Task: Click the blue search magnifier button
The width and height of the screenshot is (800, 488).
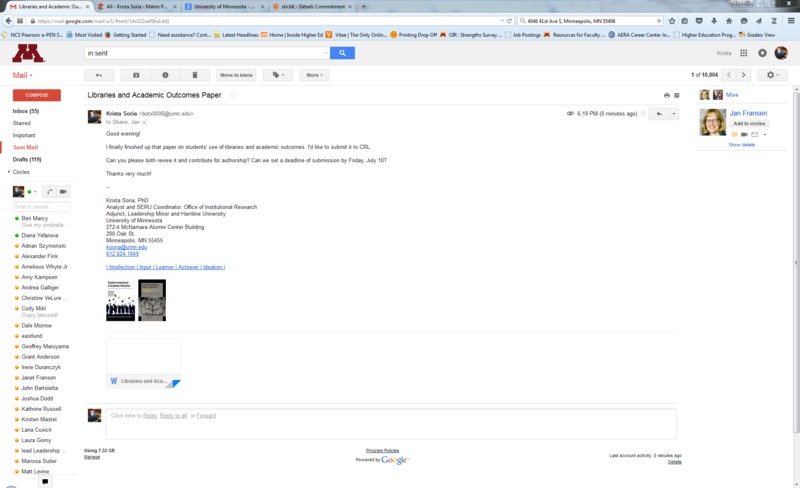Action: 342,53
